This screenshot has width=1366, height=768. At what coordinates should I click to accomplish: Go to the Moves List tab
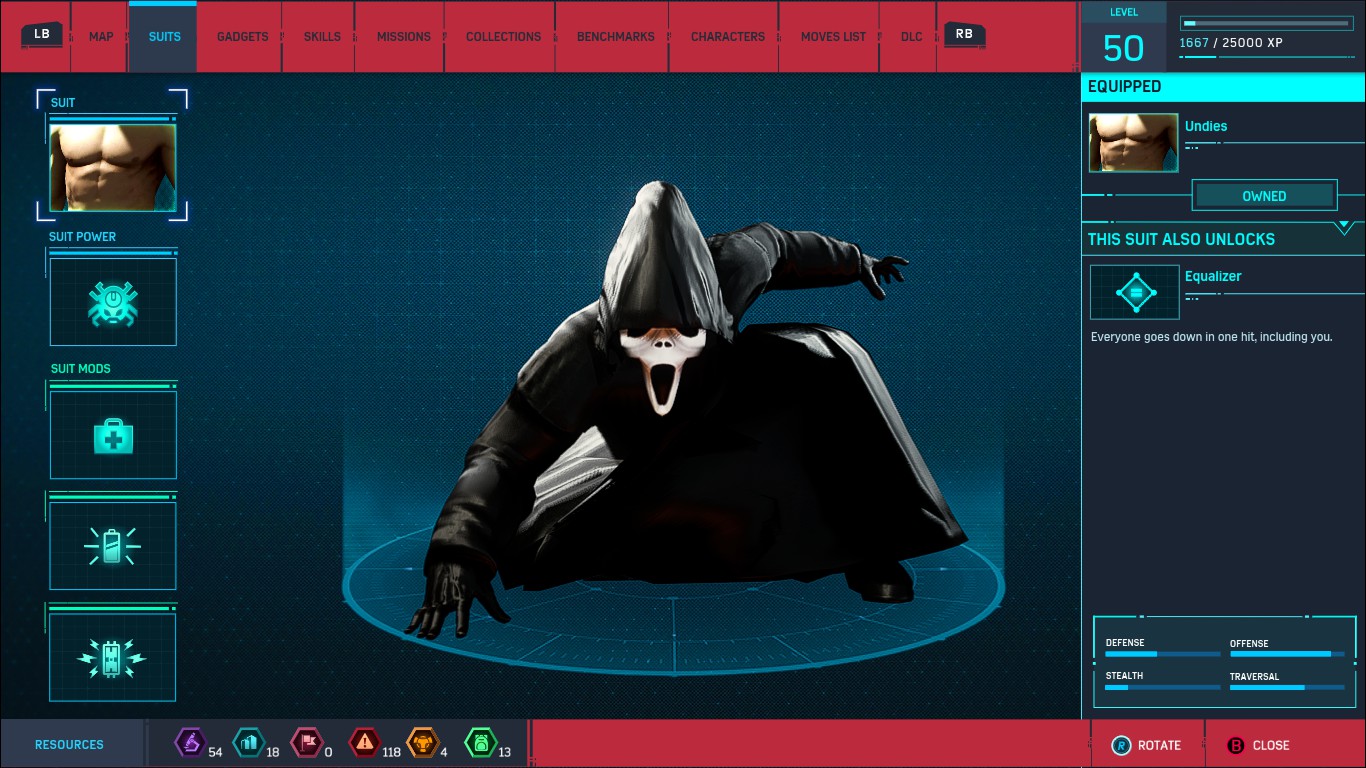pyautogui.click(x=833, y=37)
